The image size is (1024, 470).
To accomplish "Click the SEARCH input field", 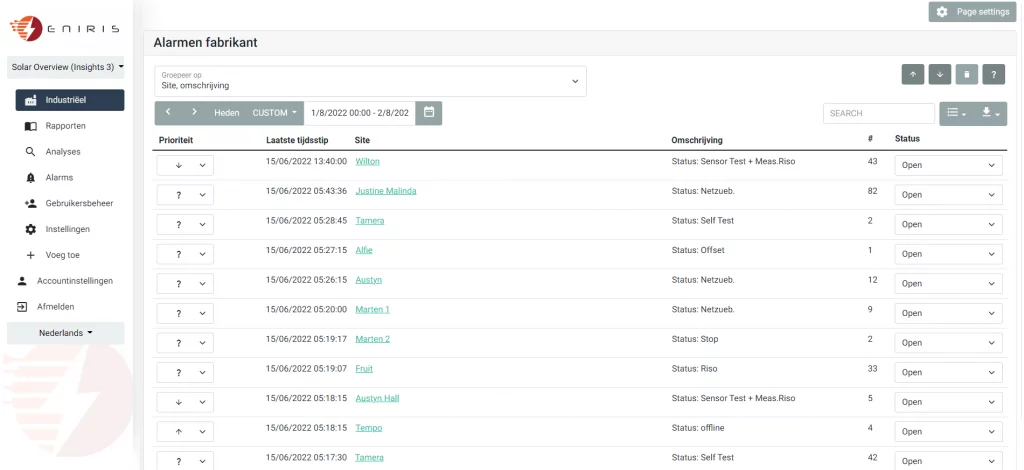I will click(879, 114).
